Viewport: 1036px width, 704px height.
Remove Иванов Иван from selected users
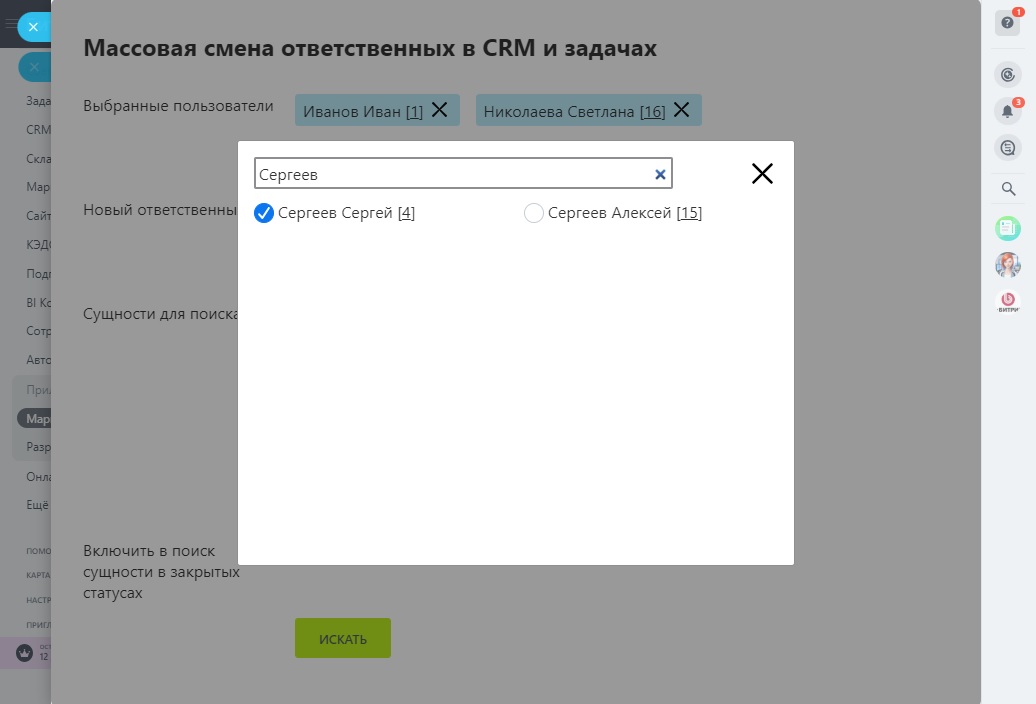[x=439, y=110]
